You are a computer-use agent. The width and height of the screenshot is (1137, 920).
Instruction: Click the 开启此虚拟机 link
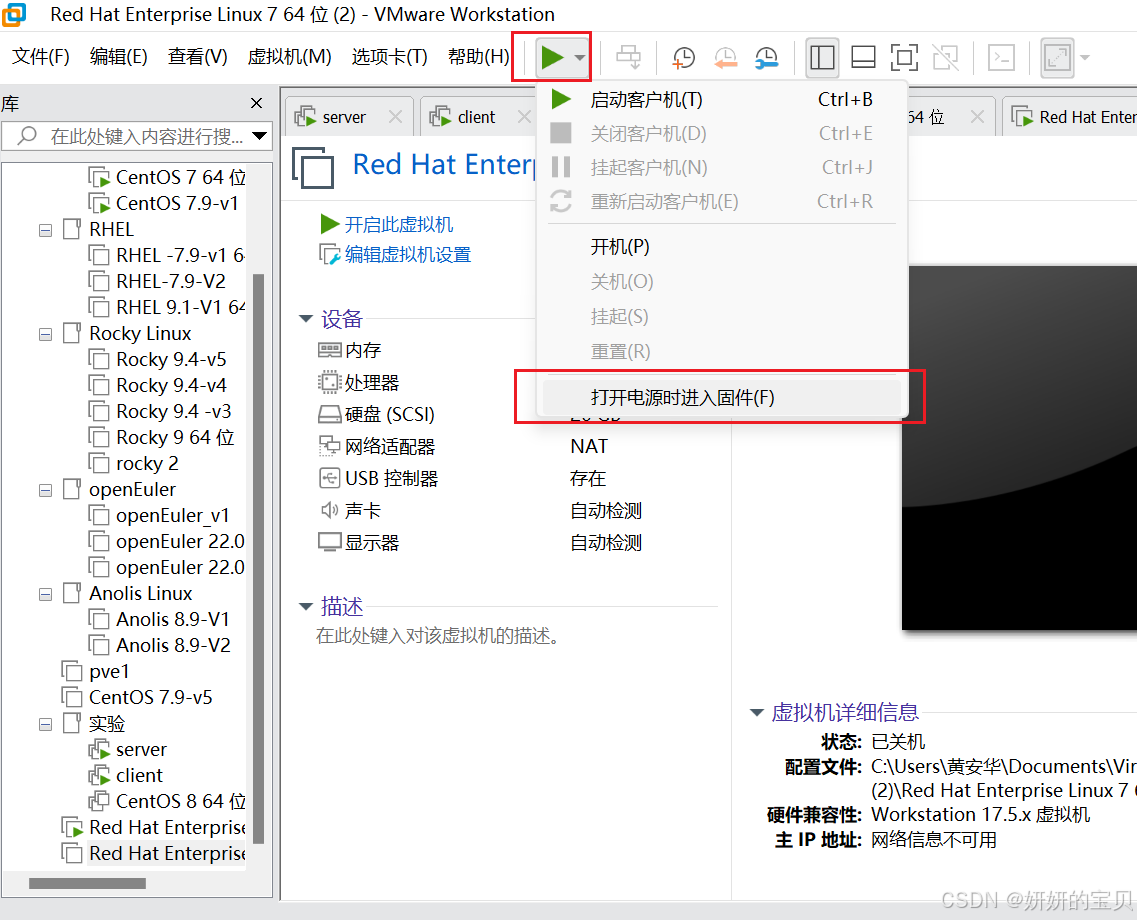pos(399,225)
